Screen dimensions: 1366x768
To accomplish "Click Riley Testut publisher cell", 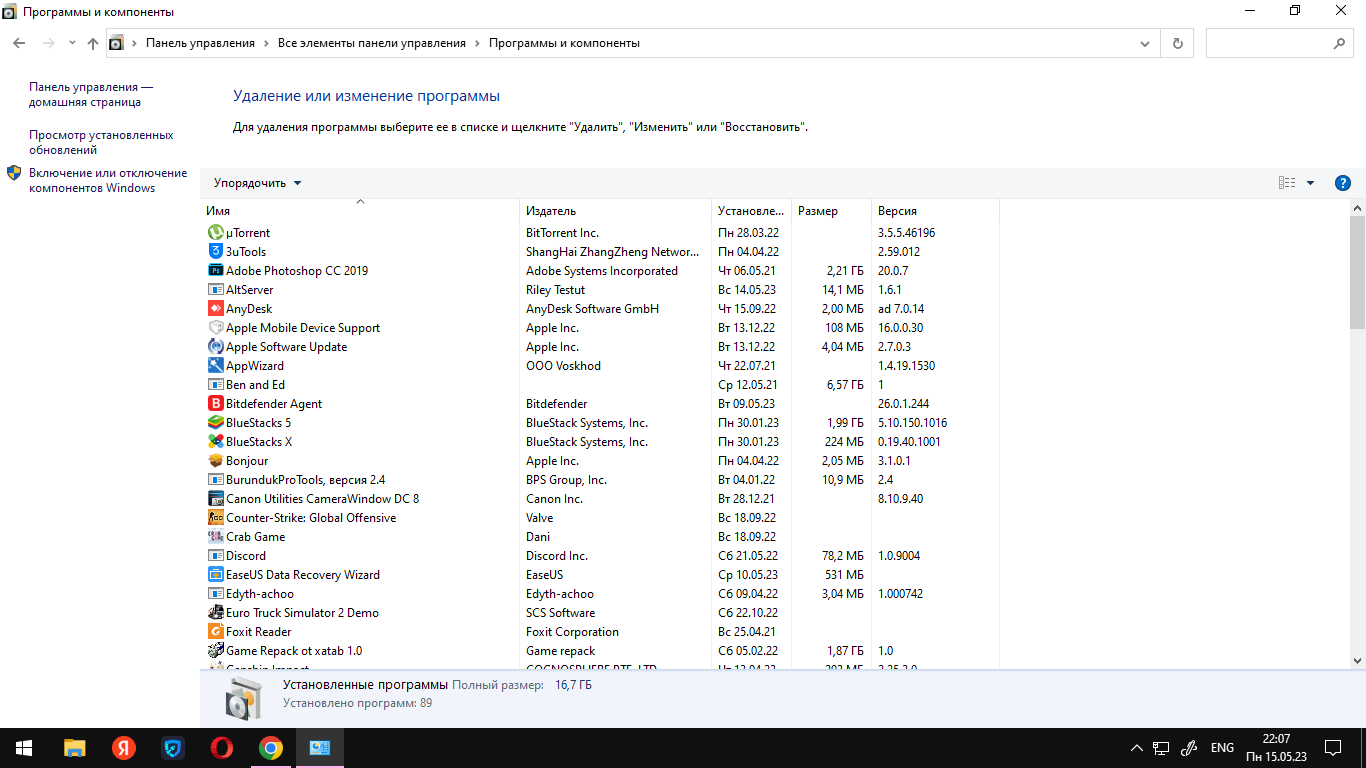I will (x=555, y=290).
